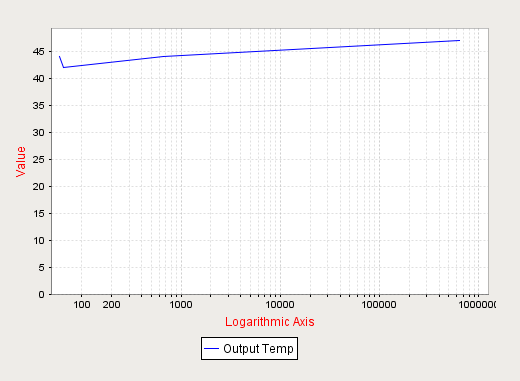Click the 40 tick label on Value axis
The height and width of the screenshot is (381, 520).
point(38,79)
